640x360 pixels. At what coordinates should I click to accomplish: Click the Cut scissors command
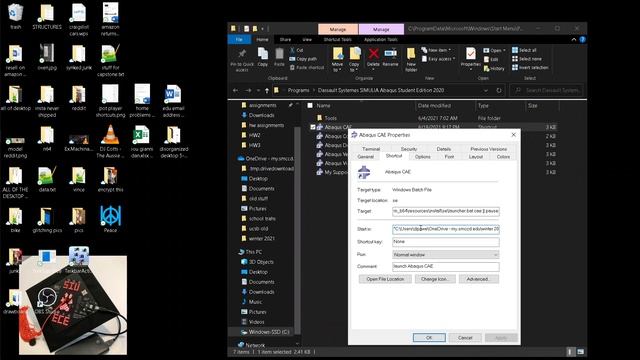(x=296, y=50)
